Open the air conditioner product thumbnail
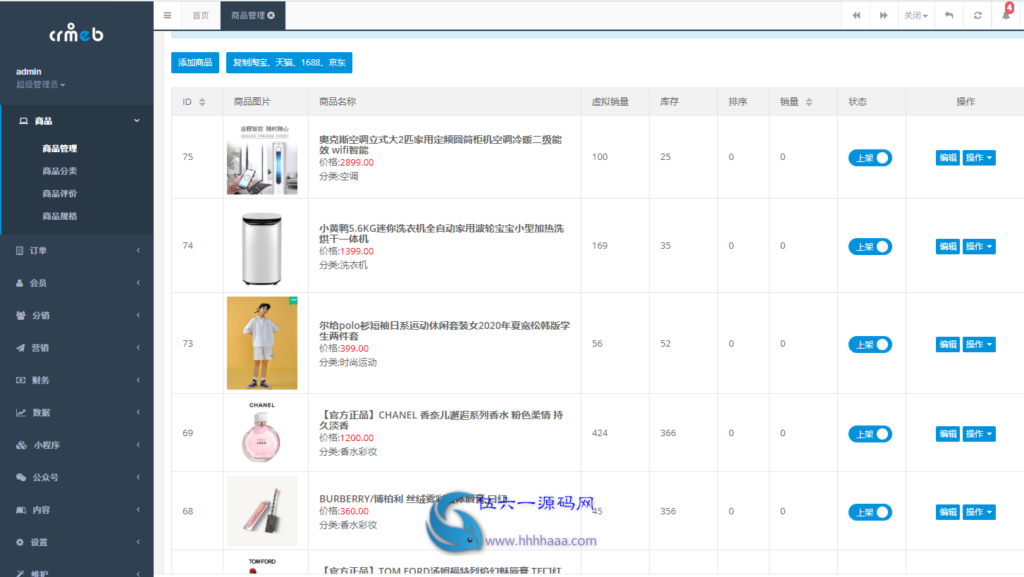 [262, 158]
